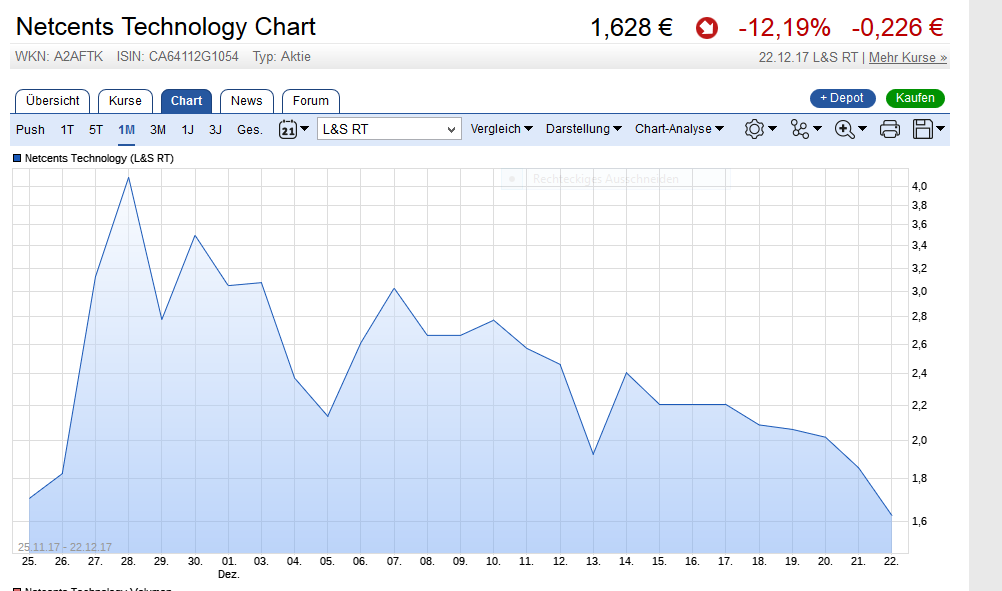Viewport: 1002px width, 591px height.
Task: Click the -0,226 € absolute change
Action: (x=897, y=28)
